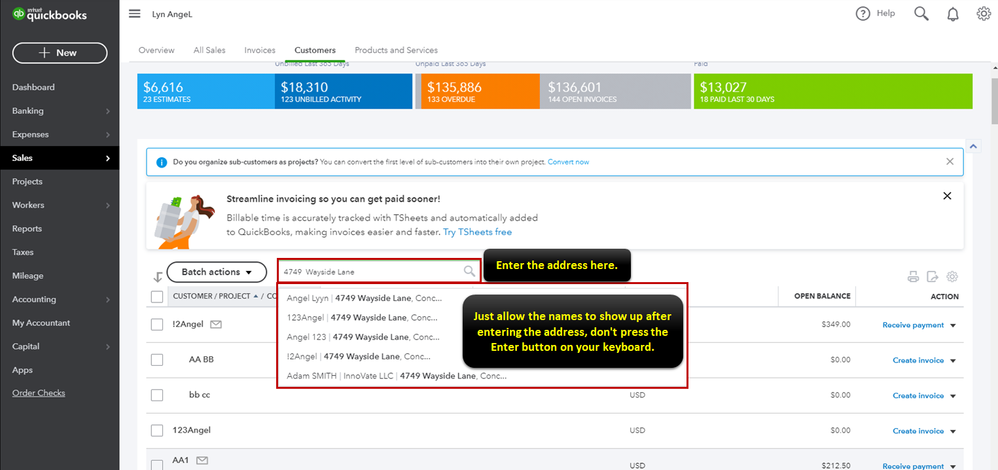Screen dimensions: 998x470
Task: Select the Customers tab
Action: coord(315,50)
